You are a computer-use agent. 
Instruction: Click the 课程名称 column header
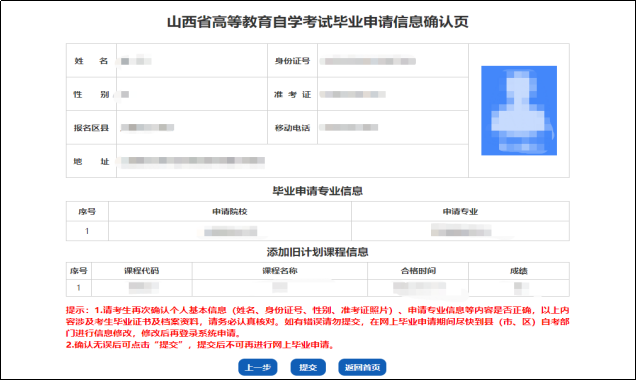pyautogui.click(x=280, y=271)
